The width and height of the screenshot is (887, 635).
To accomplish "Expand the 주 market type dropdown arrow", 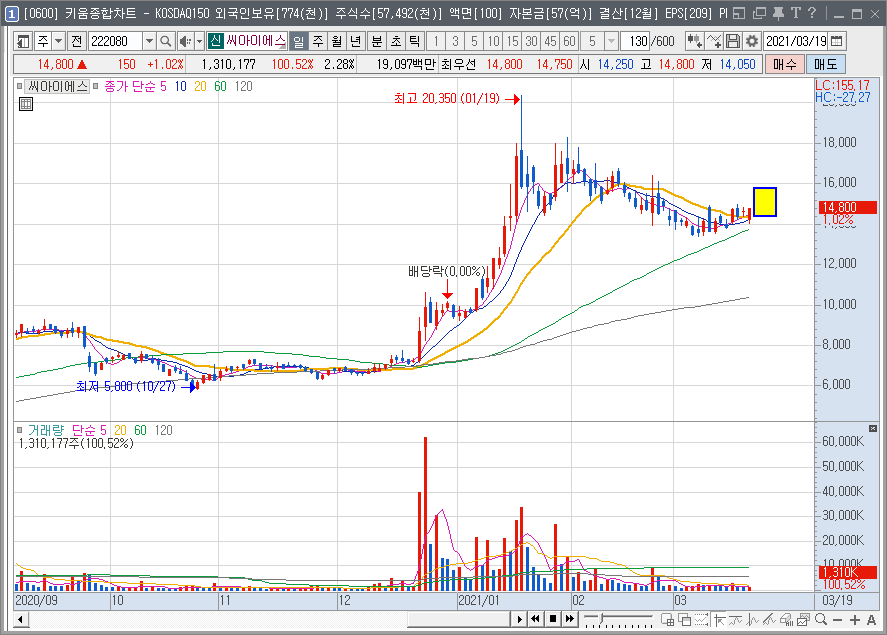I will click(x=59, y=41).
